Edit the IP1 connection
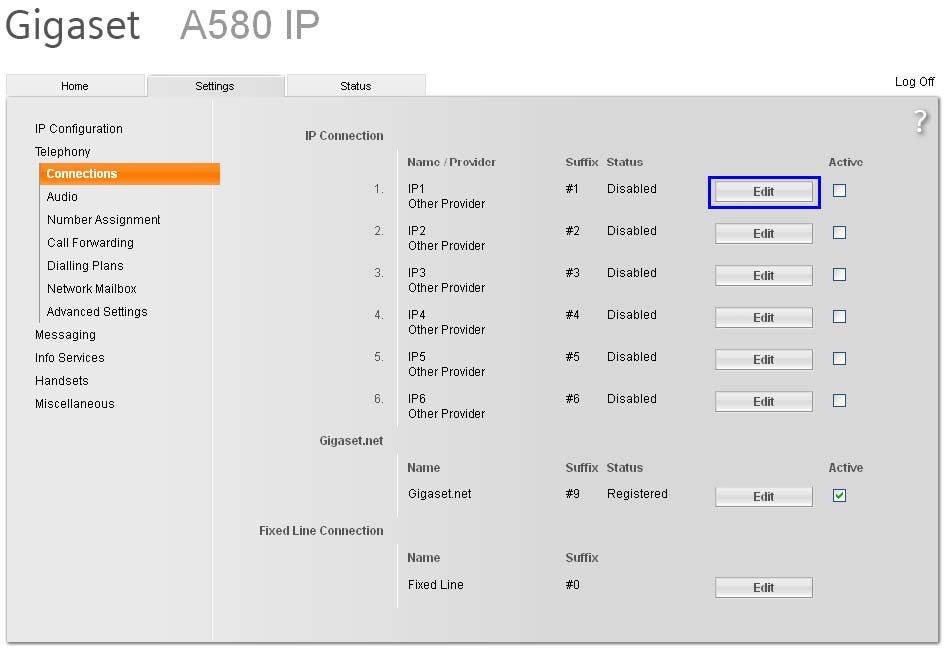The width and height of the screenshot is (948, 649). pos(764,192)
